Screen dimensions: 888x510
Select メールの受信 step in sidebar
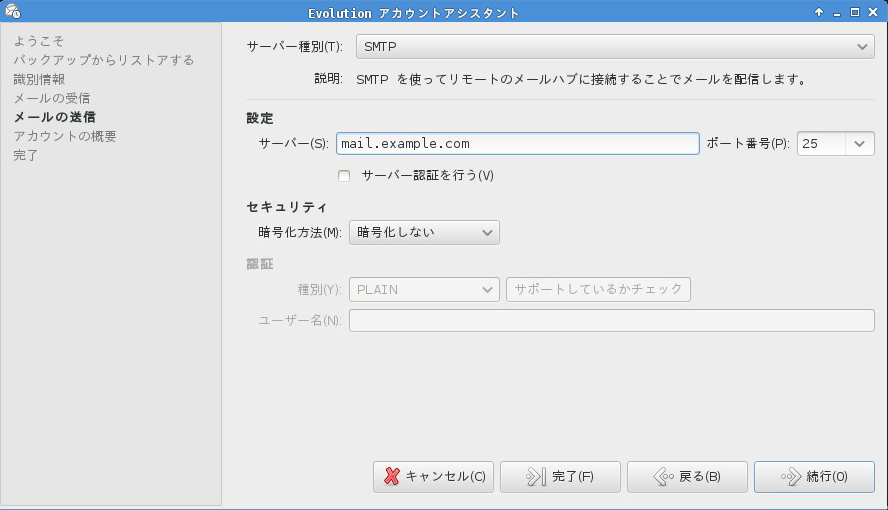pos(51,98)
